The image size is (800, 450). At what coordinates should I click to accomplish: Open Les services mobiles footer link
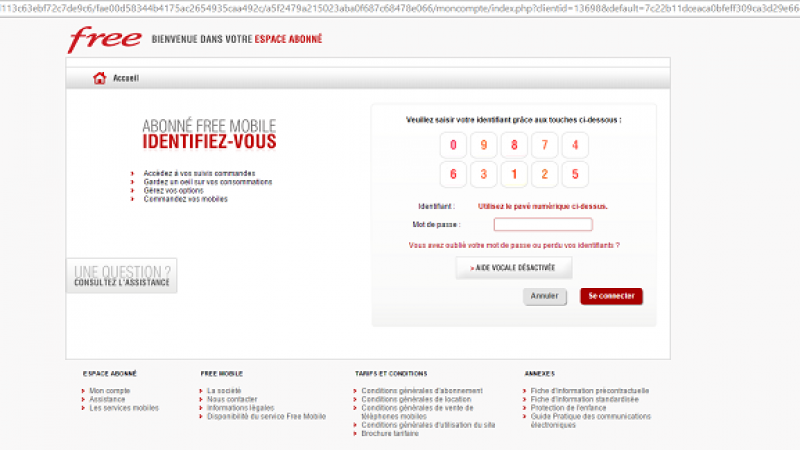(124, 408)
